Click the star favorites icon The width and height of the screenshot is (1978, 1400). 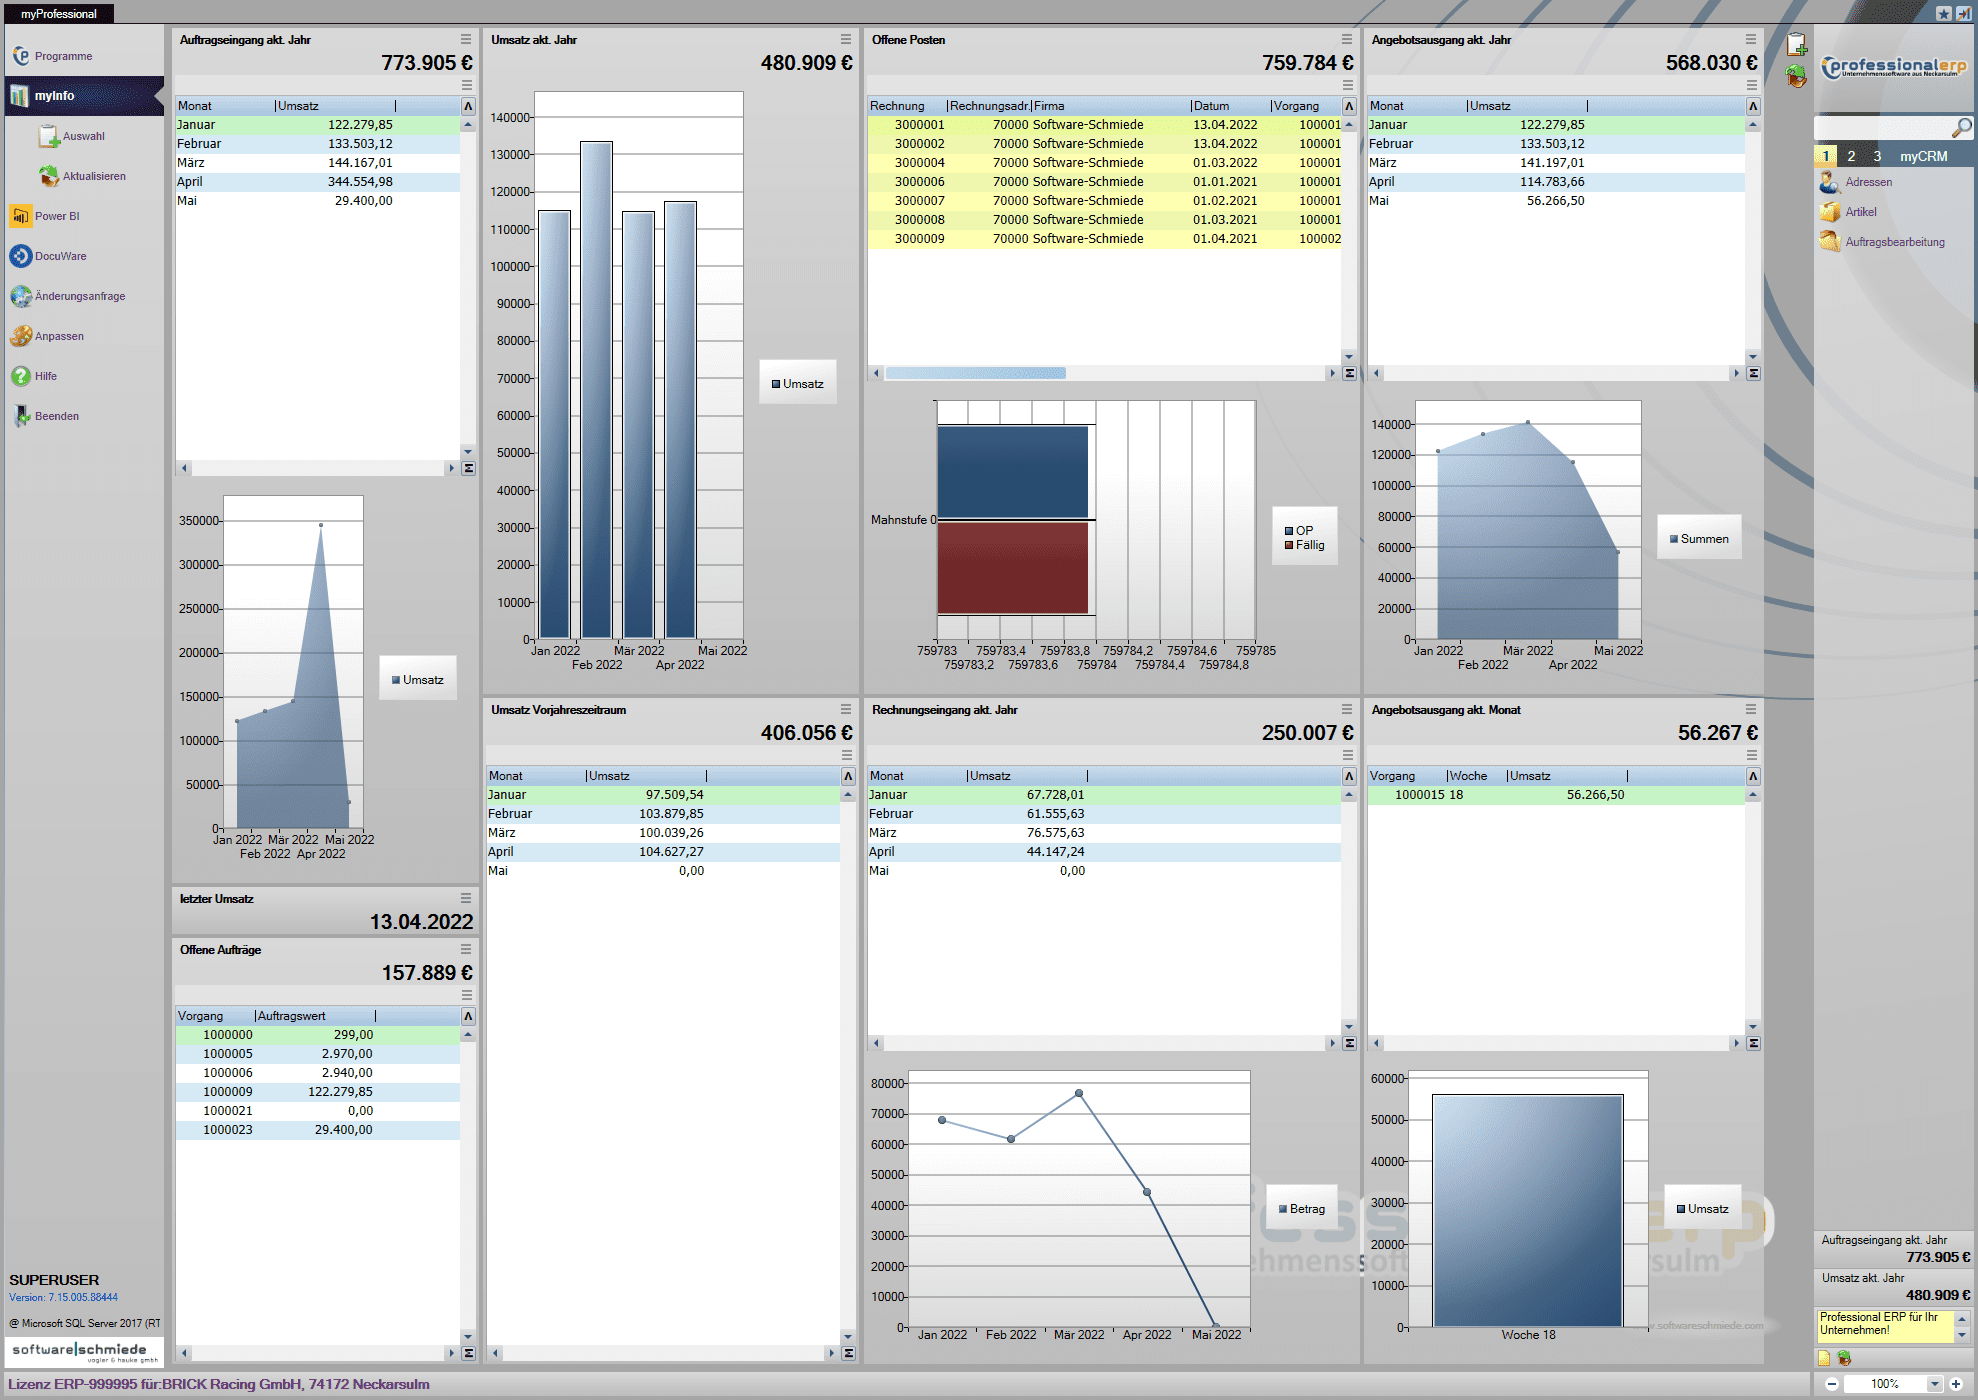click(x=1943, y=13)
